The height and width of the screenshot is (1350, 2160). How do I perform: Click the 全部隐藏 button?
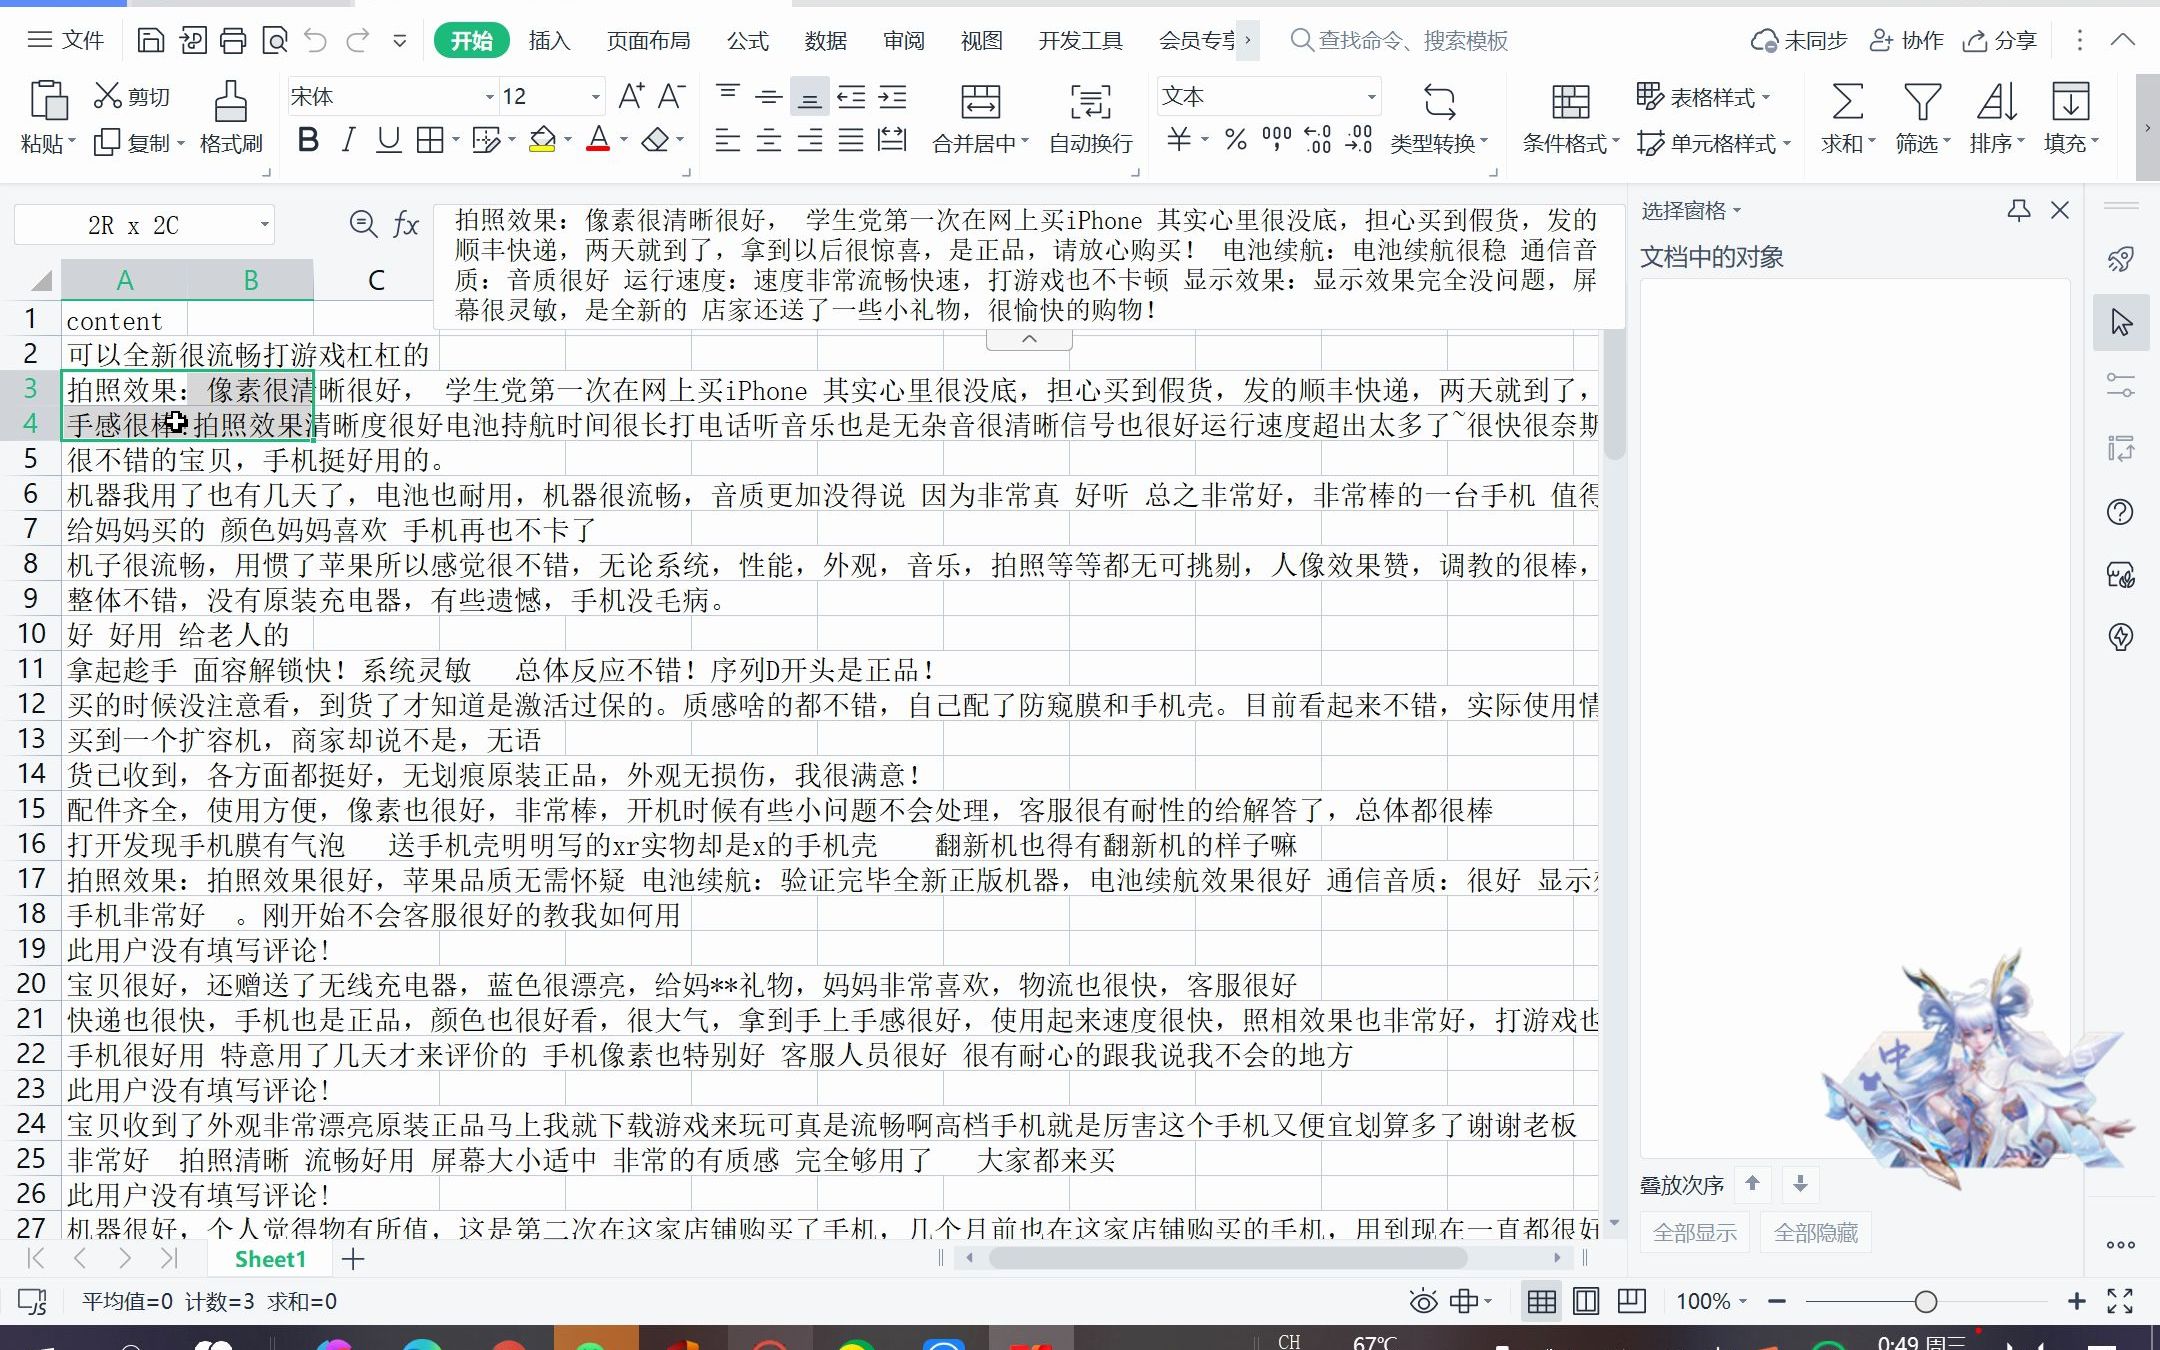tap(1816, 1232)
